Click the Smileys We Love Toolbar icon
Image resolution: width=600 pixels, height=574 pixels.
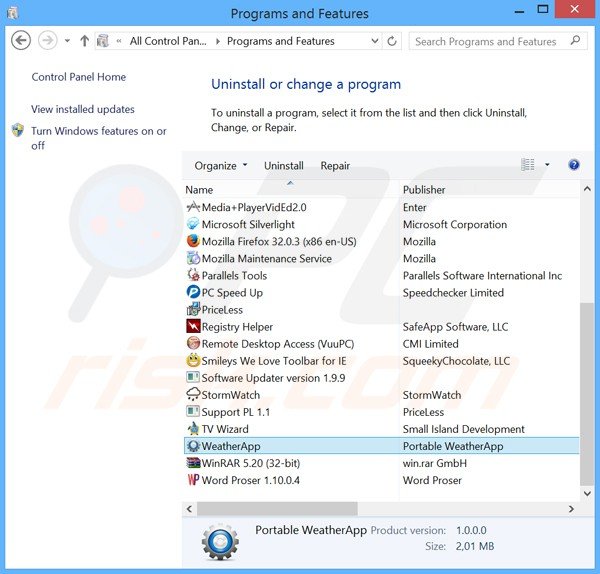tap(193, 360)
